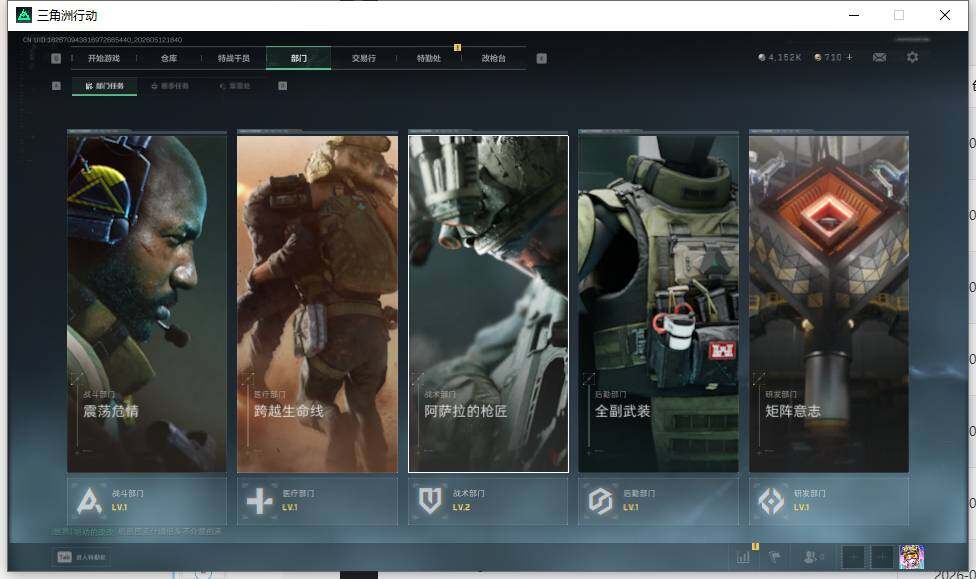
Task: Click the 三角洲行动 app logo in title bar
Action: pyautogui.click(x=24, y=15)
